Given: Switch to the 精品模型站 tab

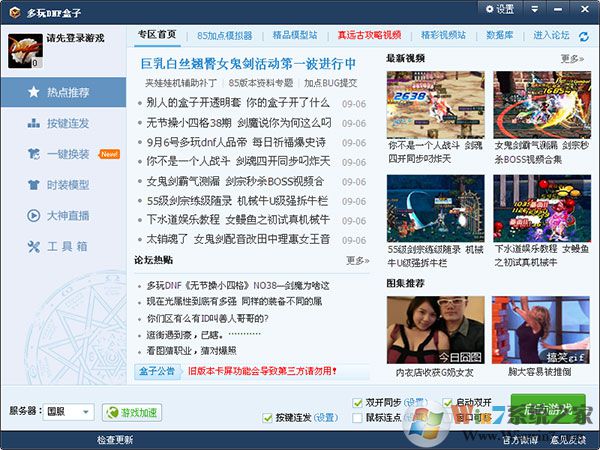Looking at the screenshot, I should (x=295, y=35).
